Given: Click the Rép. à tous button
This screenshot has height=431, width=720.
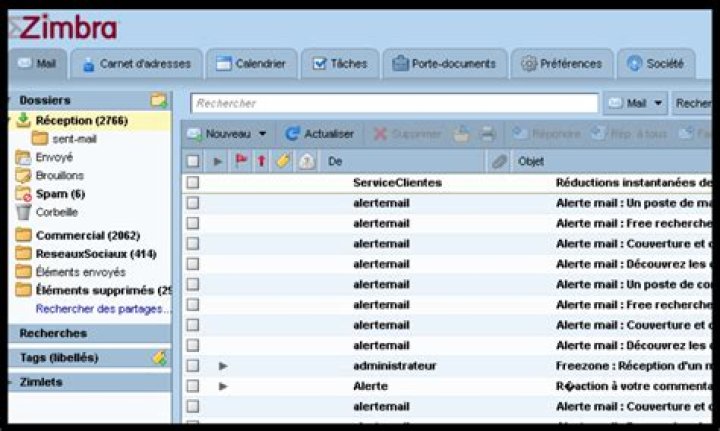Looking at the screenshot, I should click(629, 134).
